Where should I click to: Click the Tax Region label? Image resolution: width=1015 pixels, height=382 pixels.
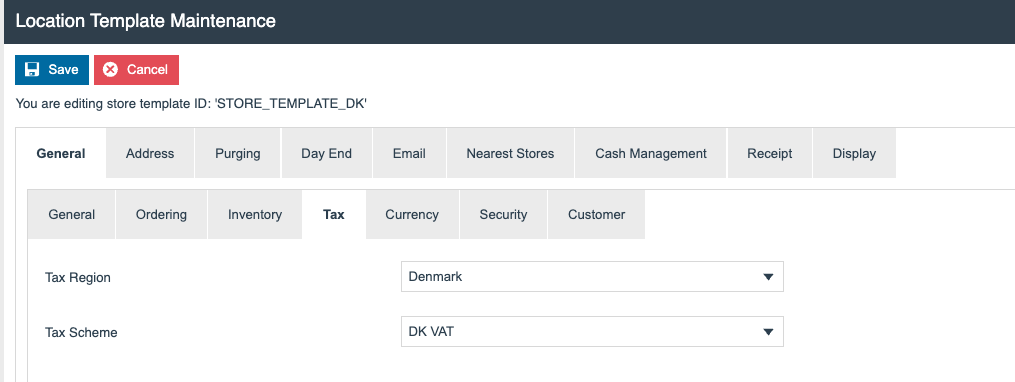coord(78,278)
